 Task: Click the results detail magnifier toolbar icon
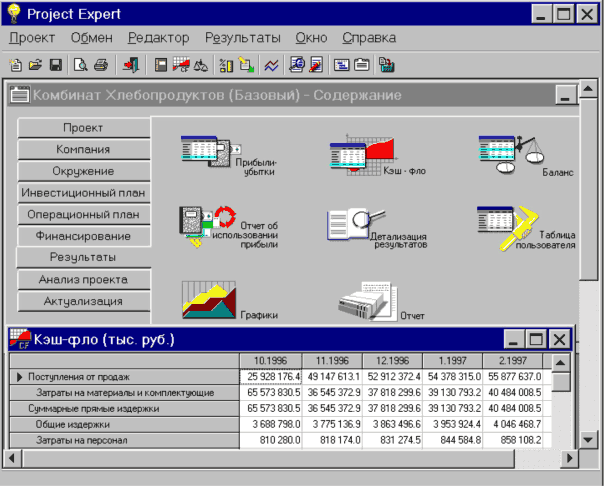297,65
